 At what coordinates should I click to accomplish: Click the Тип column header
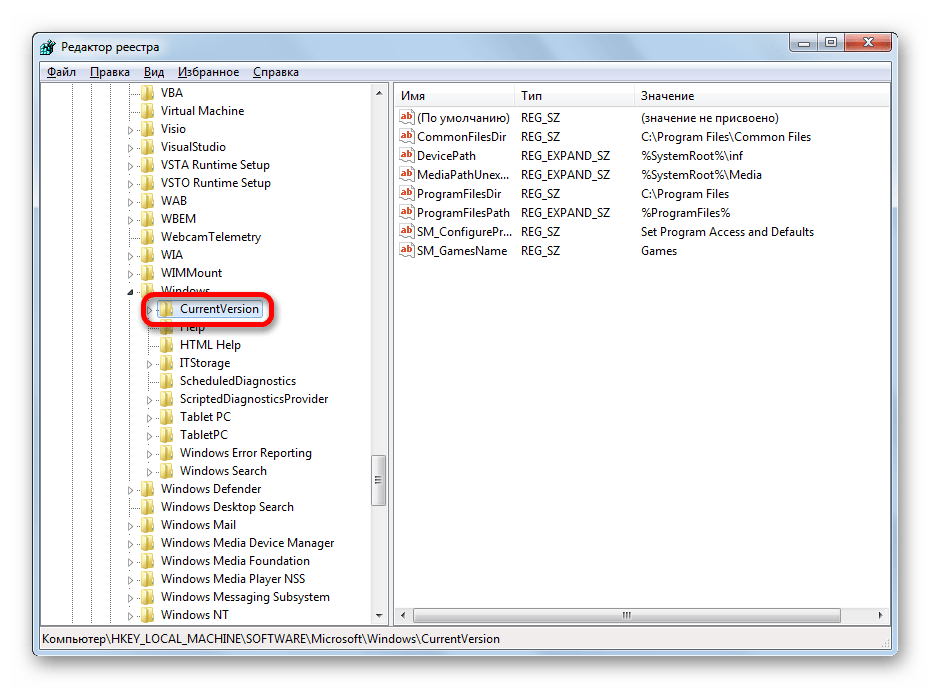(574, 96)
